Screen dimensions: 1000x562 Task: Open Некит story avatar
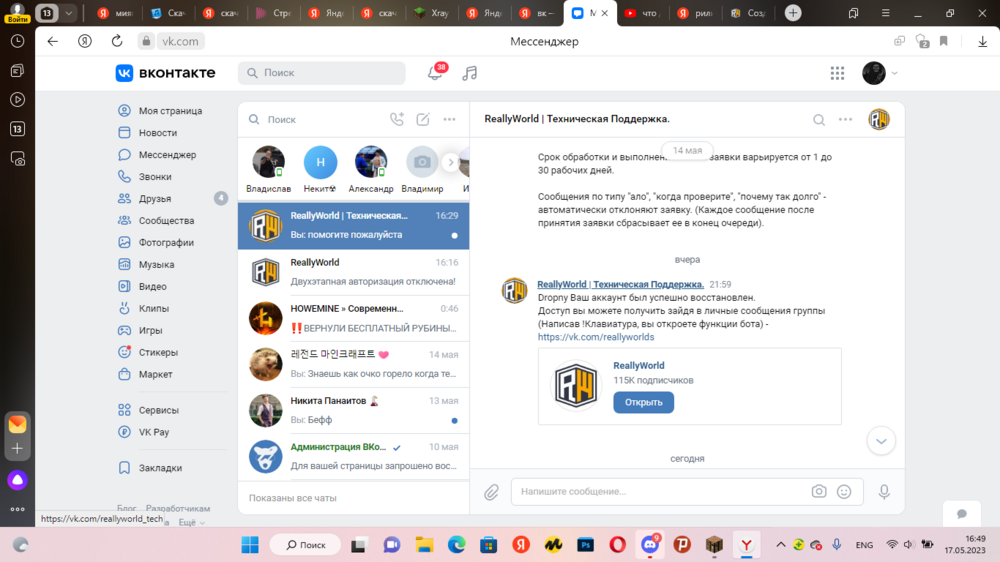click(320, 162)
